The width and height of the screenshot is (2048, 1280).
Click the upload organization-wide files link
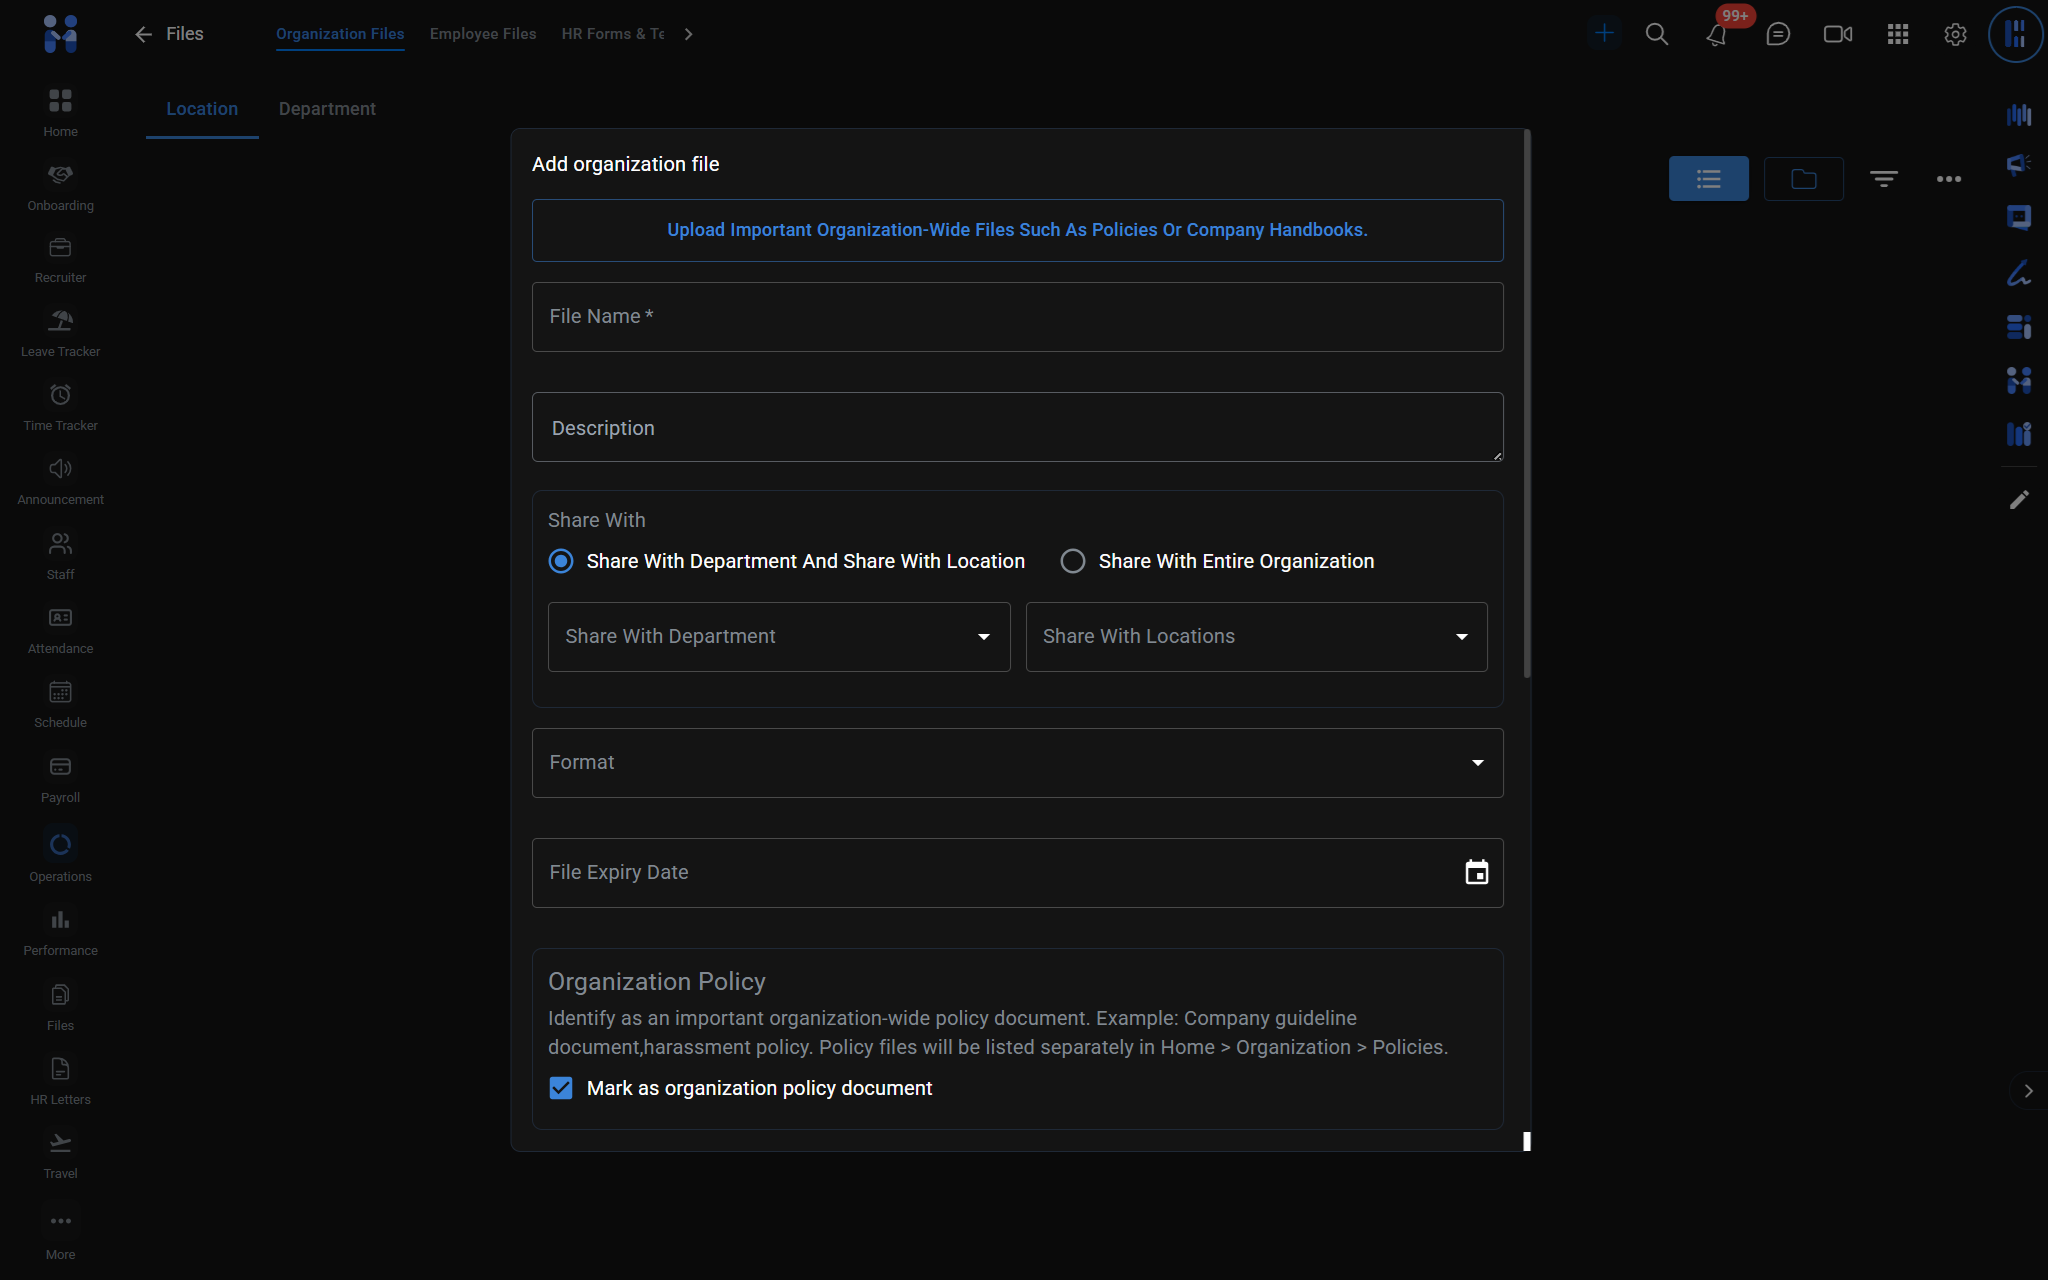[1016, 230]
